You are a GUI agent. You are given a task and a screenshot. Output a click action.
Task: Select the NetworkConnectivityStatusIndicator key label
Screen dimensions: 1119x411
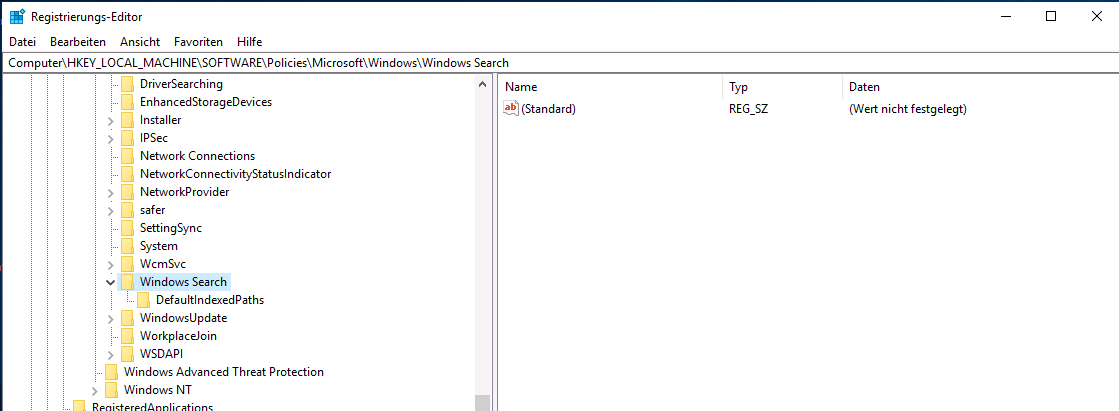236,174
